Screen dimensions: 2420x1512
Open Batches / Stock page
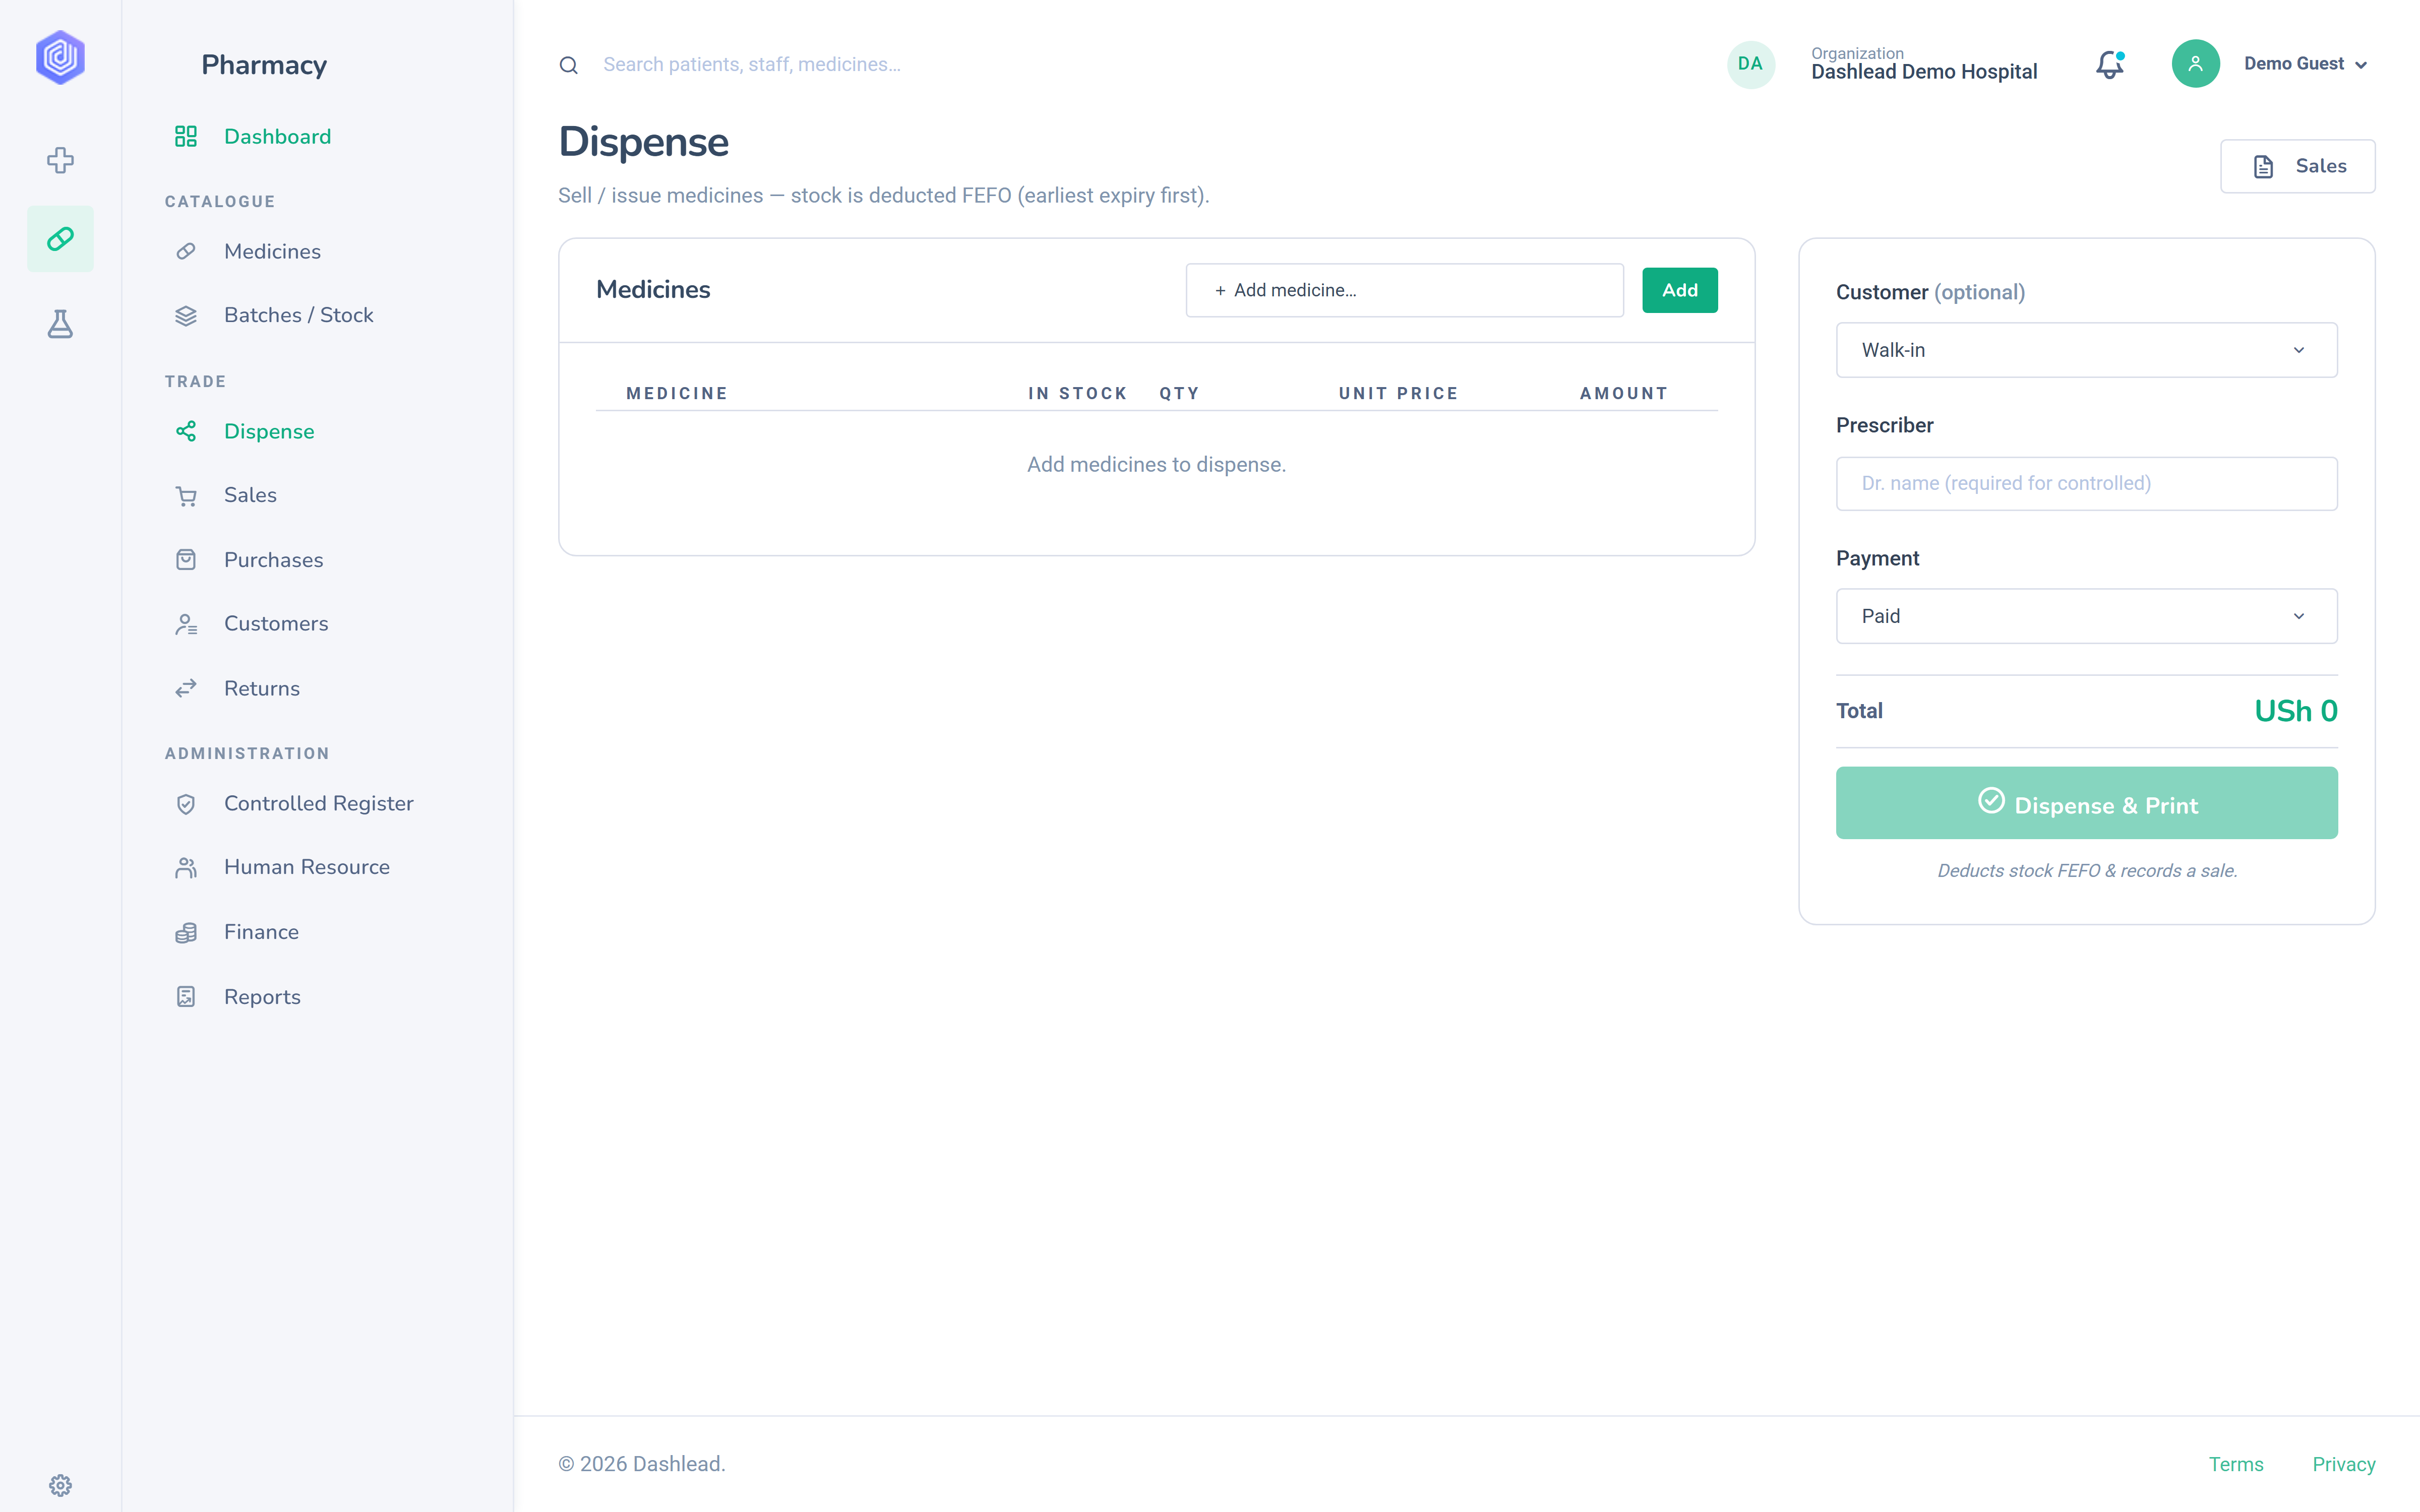(298, 315)
